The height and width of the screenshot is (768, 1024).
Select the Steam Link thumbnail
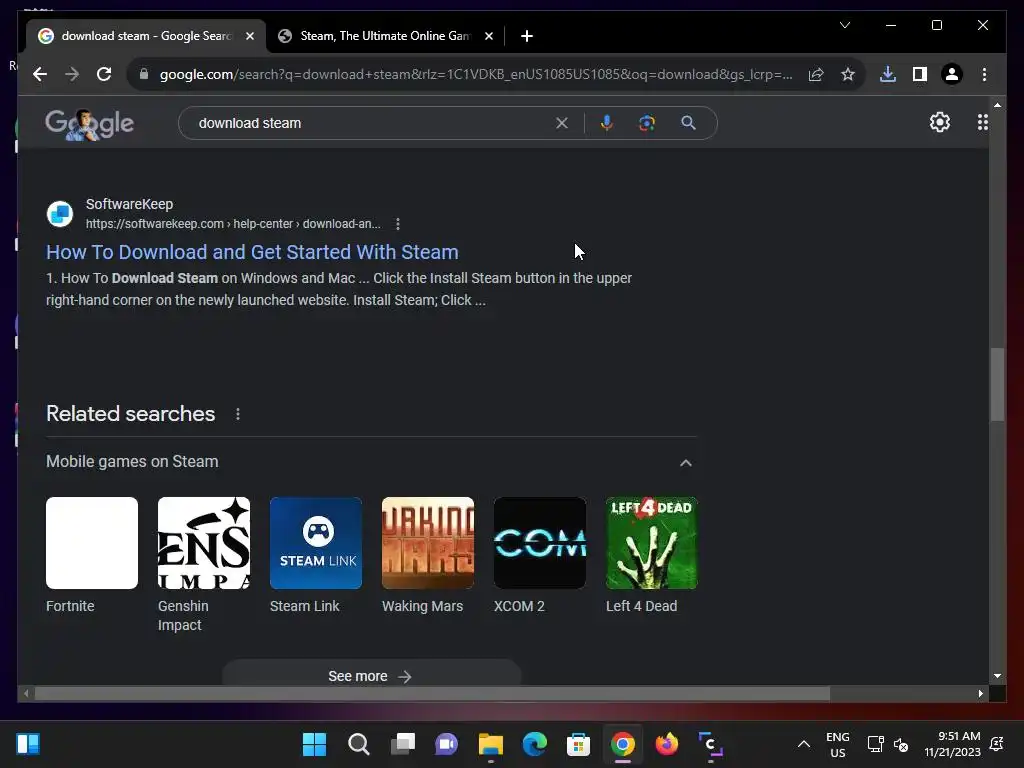tap(316, 543)
